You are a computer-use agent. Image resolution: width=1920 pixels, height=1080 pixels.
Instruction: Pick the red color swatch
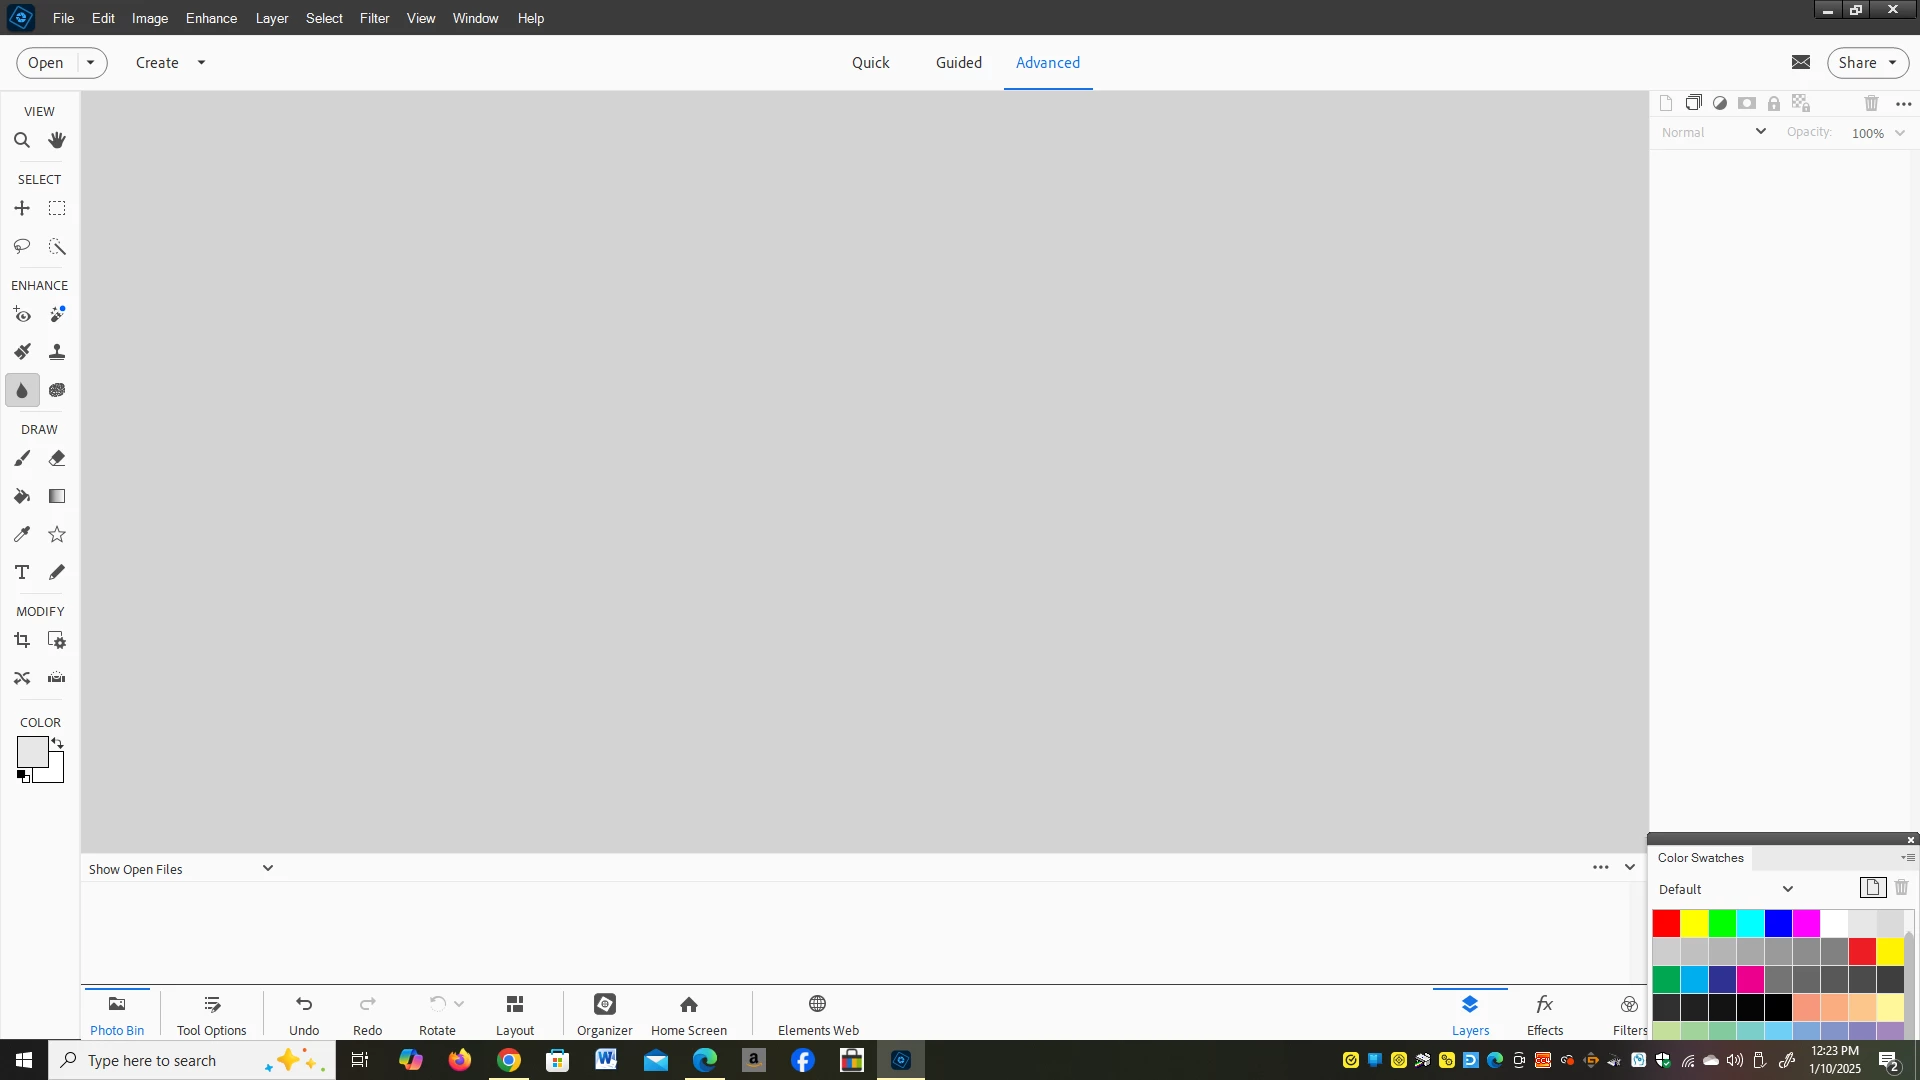1666,922
